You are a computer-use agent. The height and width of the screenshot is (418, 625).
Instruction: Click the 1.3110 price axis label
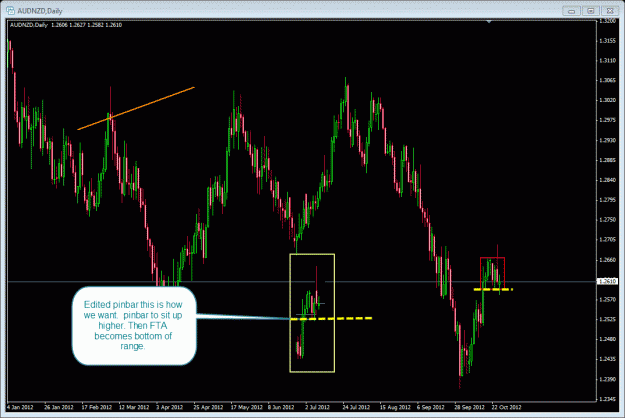point(607,61)
